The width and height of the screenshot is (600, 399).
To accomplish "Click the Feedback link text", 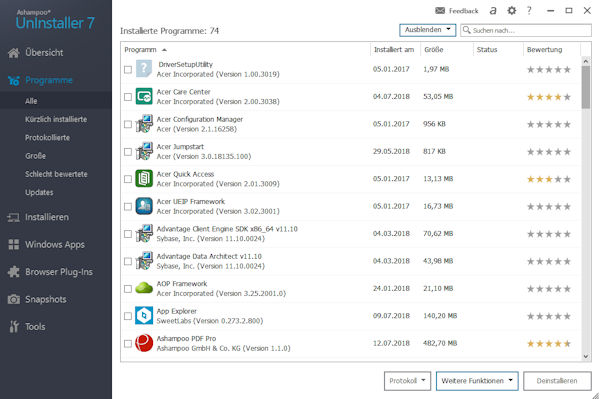I will point(463,11).
